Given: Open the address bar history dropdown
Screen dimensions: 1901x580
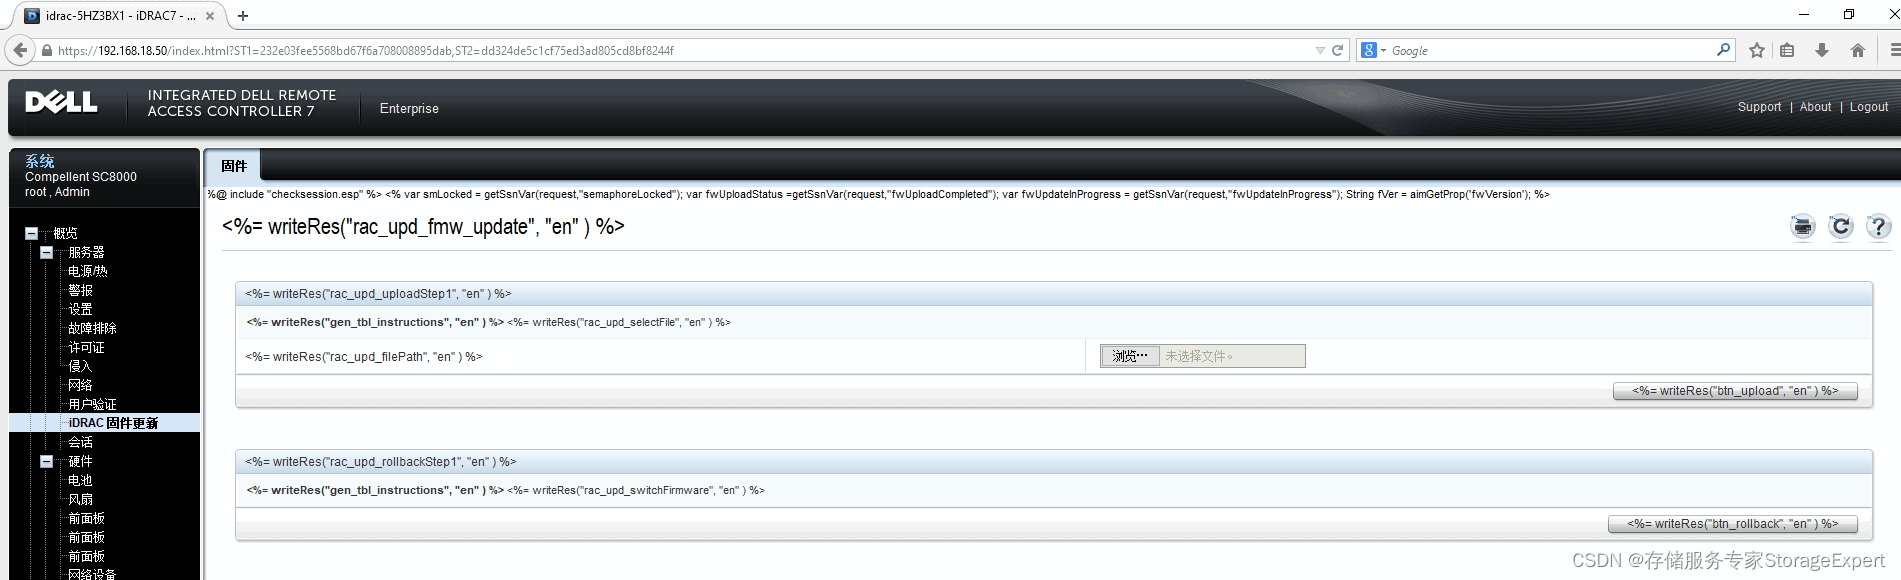Looking at the screenshot, I should pyautogui.click(x=1320, y=50).
